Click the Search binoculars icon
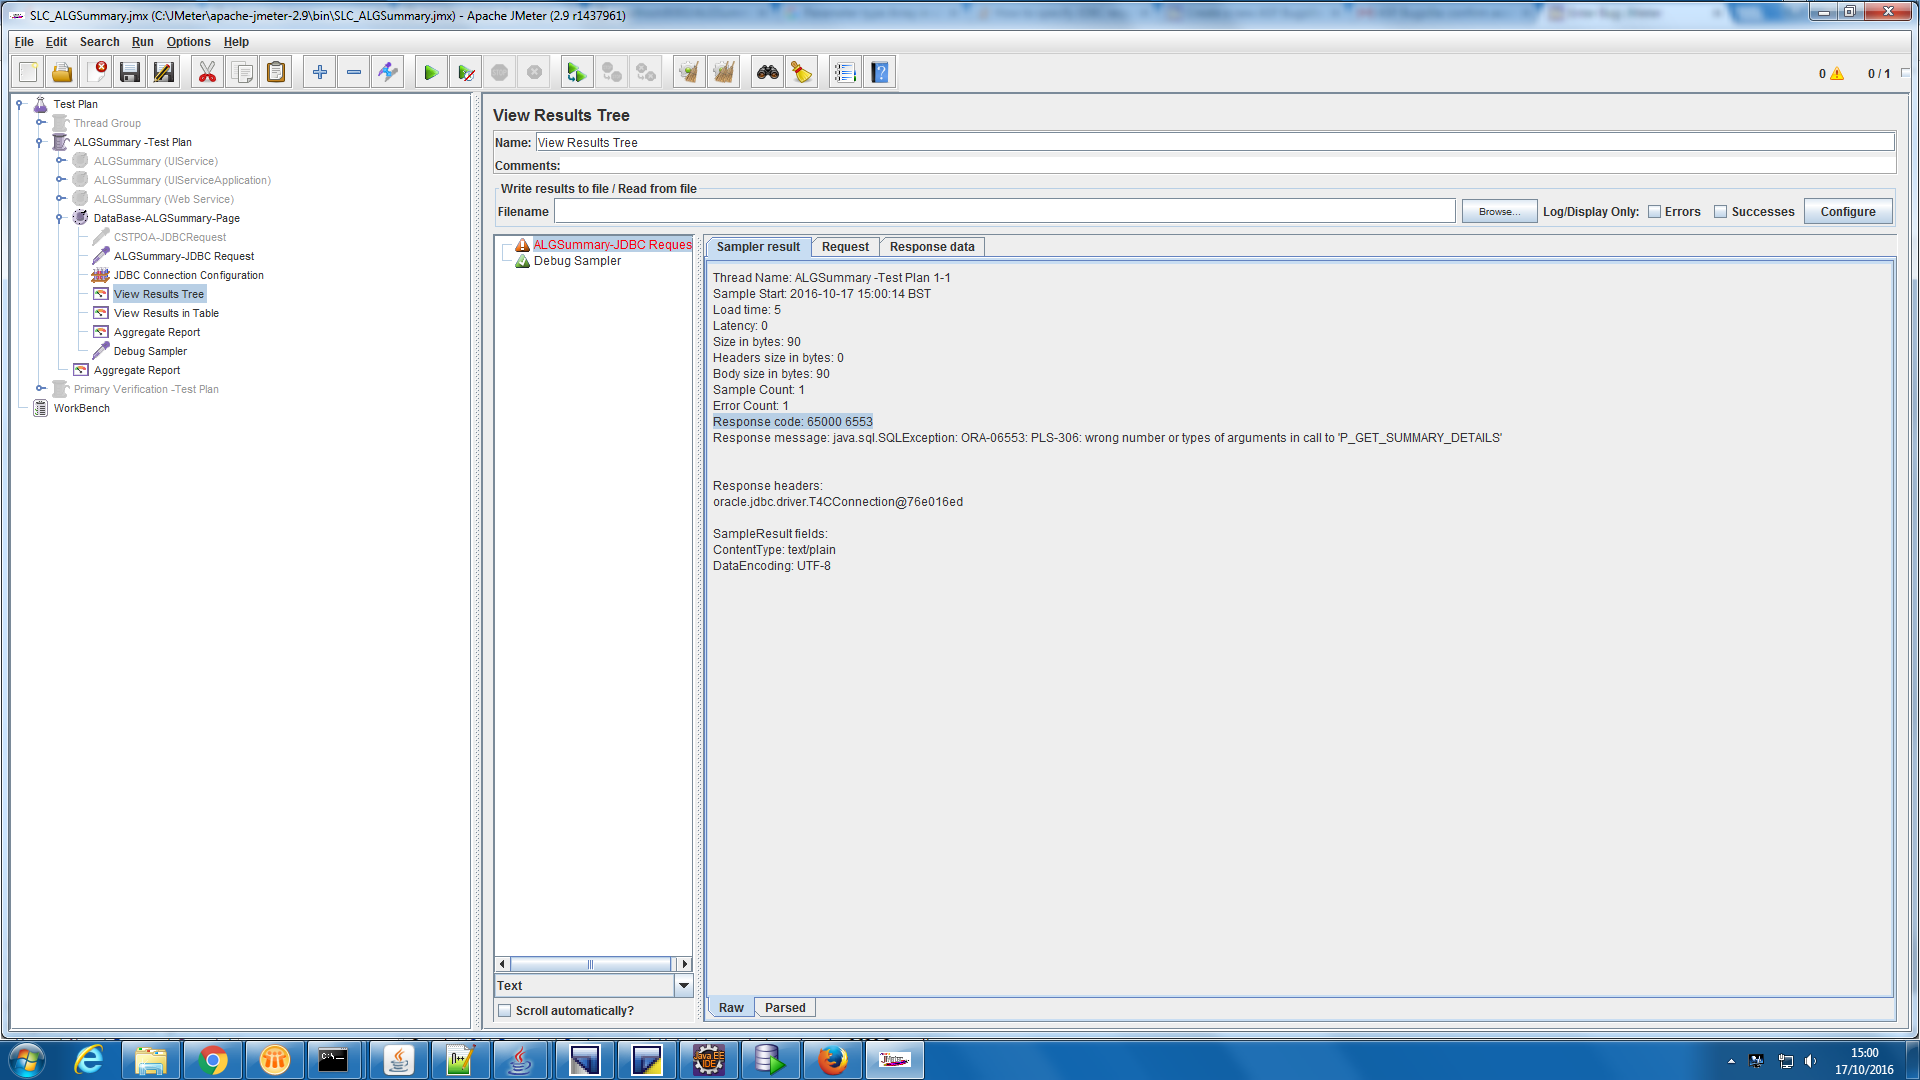The height and width of the screenshot is (1080, 1920). pyautogui.click(x=767, y=72)
